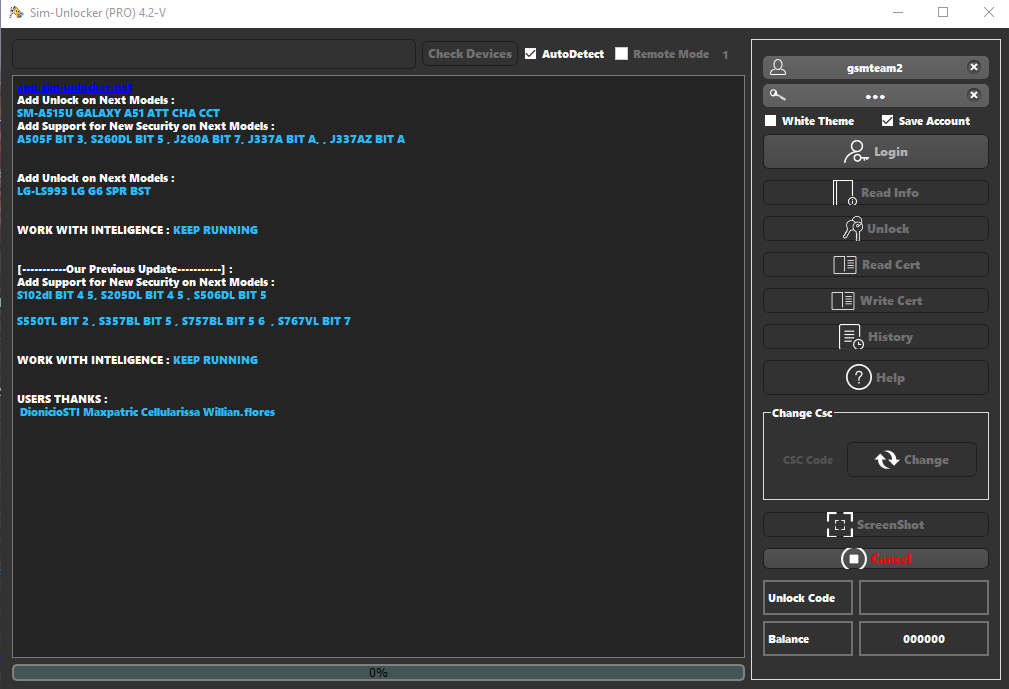Click the capture frame icon on ScreenShot
Viewport: 1009px width, 689px height.
(840, 524)
